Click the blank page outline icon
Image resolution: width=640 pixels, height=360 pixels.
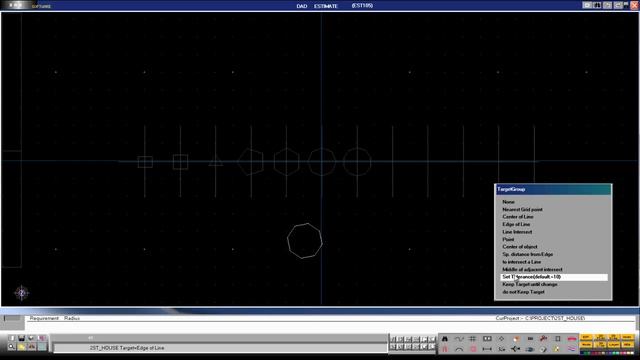click(x=558, y=339)
